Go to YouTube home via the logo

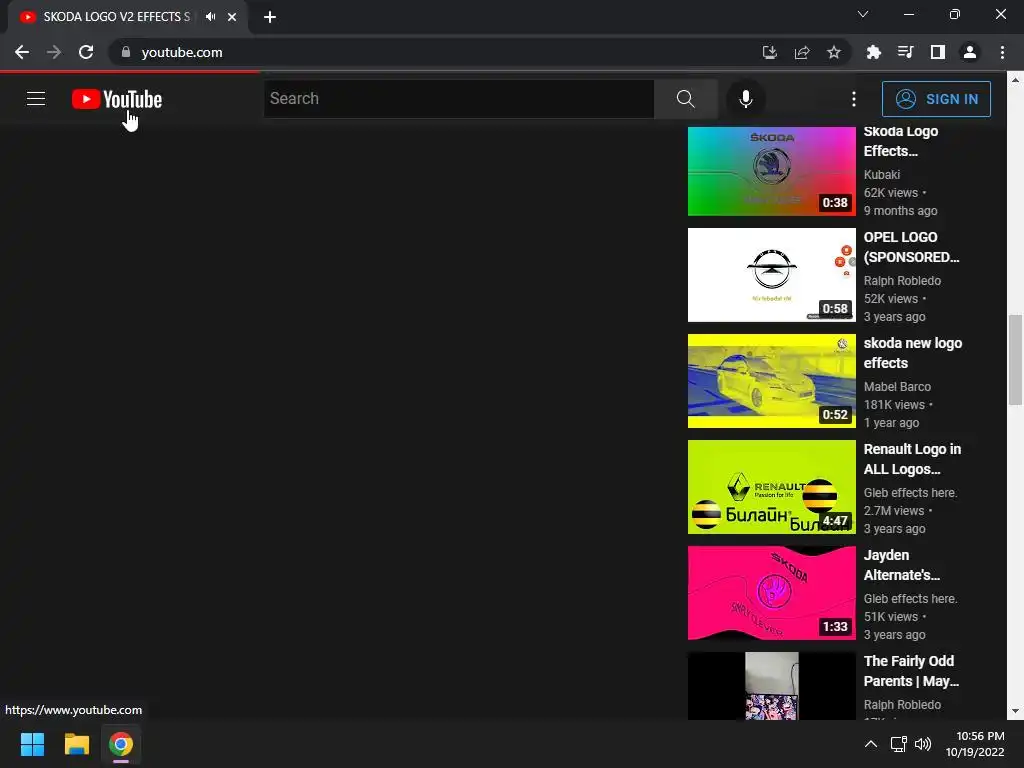point(117,99)
